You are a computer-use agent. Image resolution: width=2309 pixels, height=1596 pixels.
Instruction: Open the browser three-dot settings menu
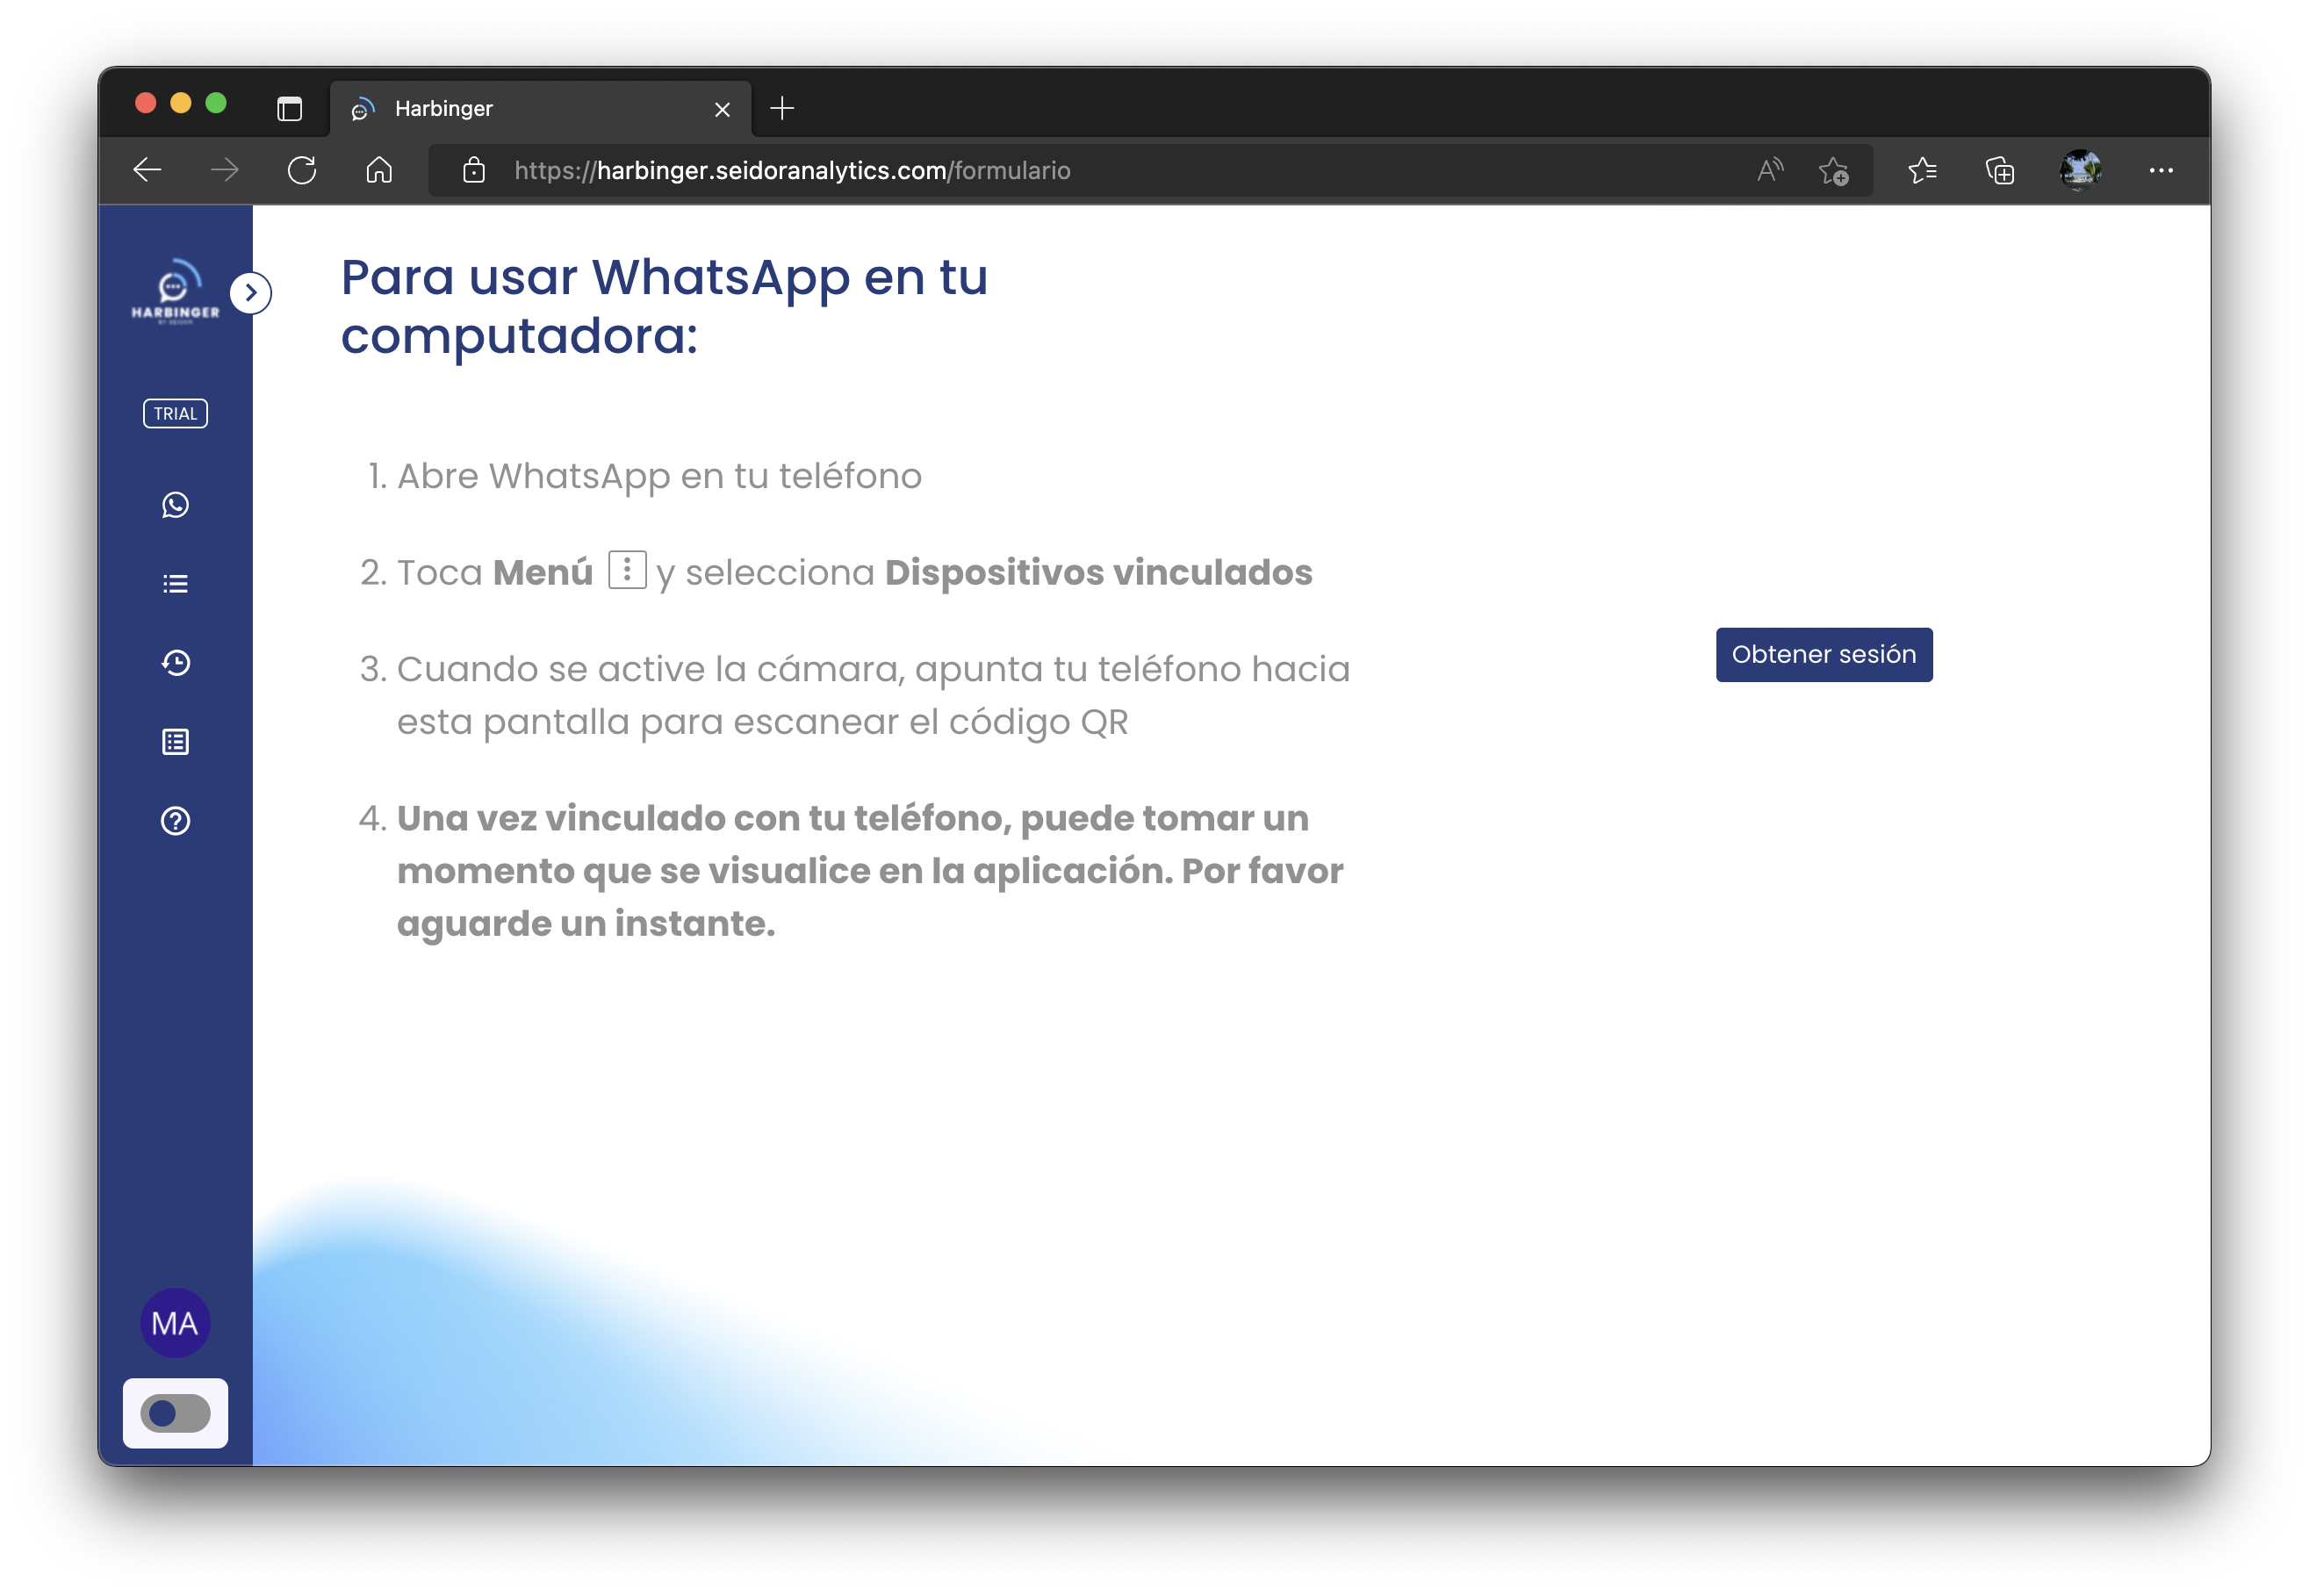(2161, 170)
